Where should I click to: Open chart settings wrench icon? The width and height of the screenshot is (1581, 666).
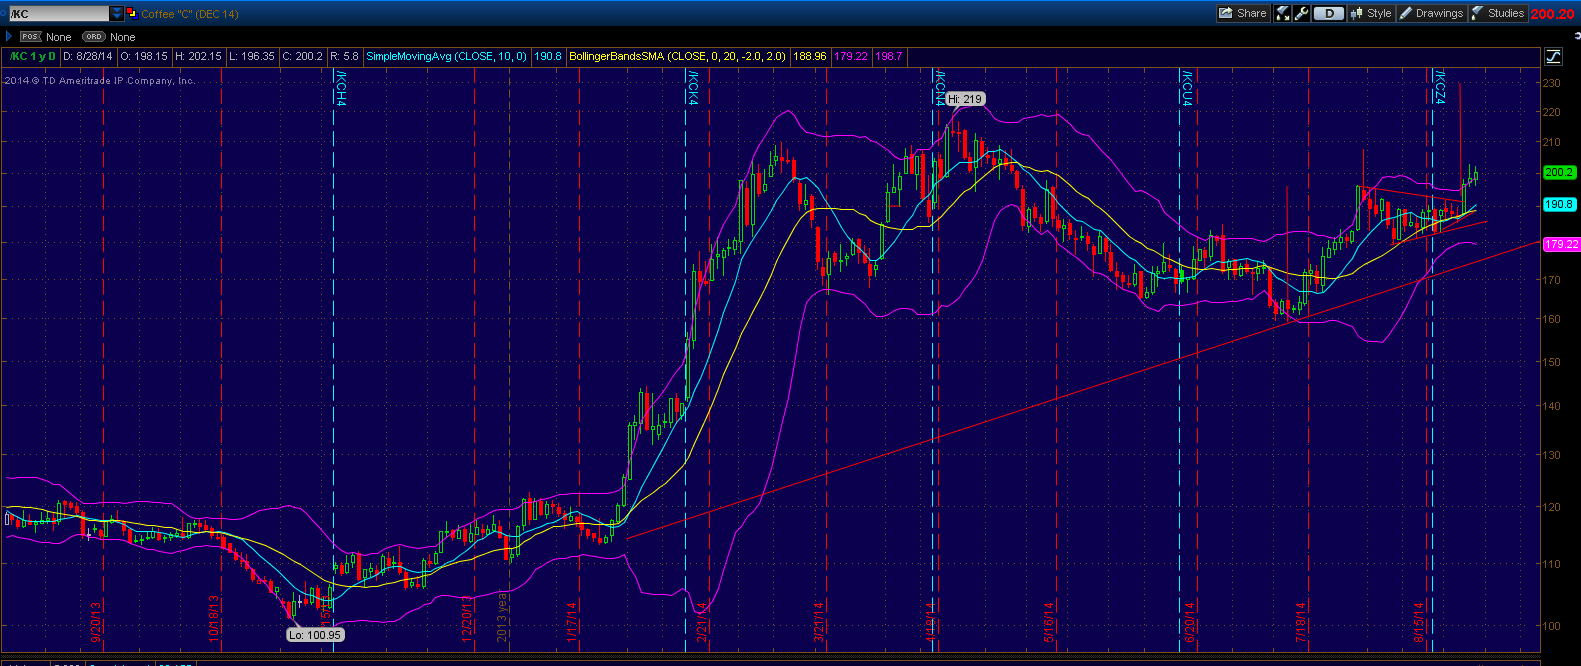click(1301, 13)
